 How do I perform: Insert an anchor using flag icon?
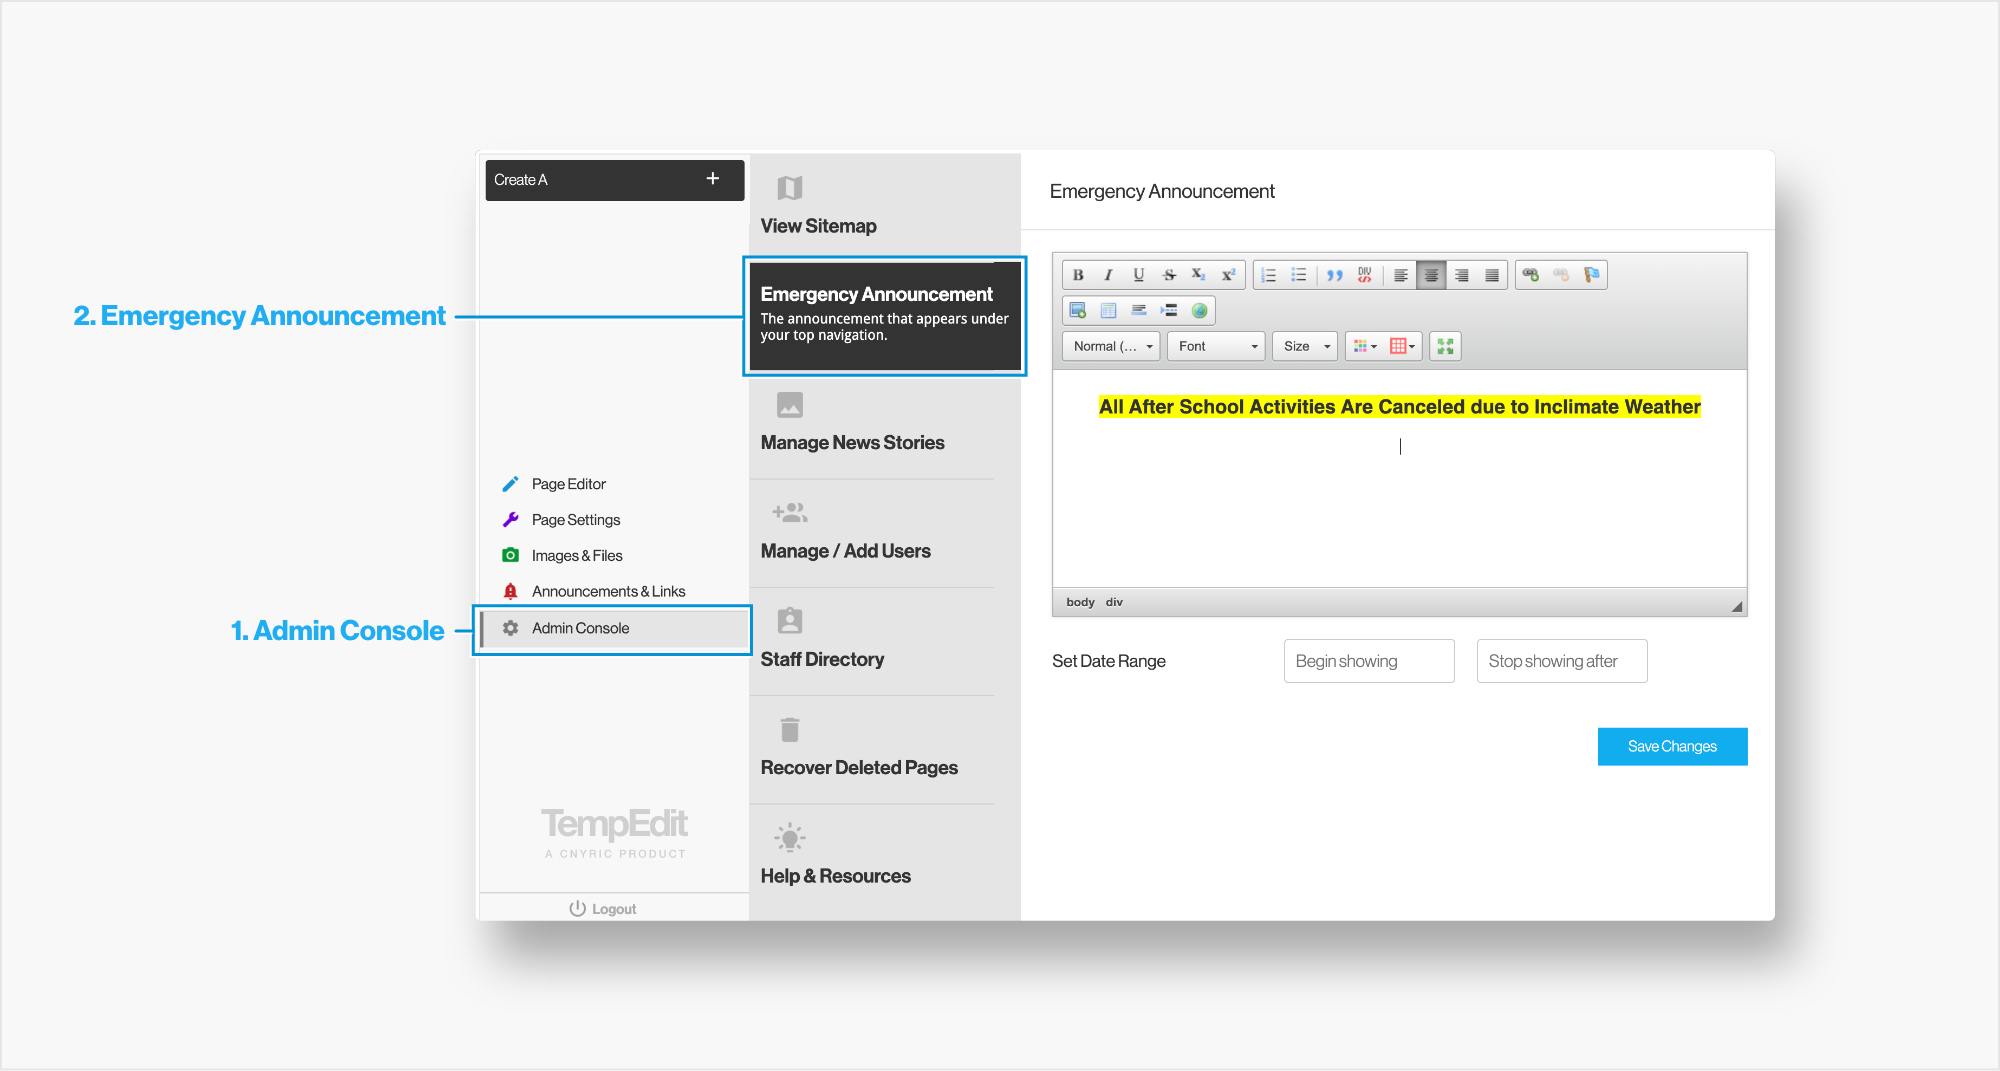pyautogui.click(x=1591, y=275)
